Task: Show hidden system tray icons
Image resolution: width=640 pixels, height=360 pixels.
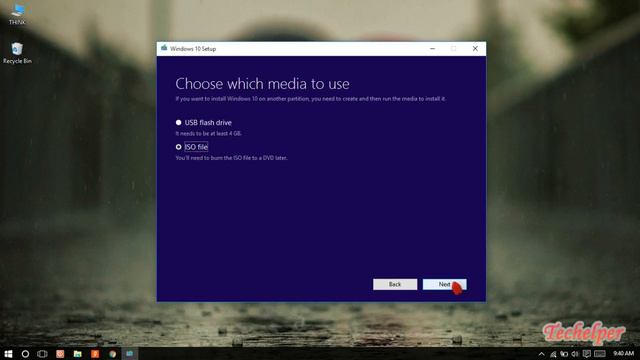Action: pos(541,354)
